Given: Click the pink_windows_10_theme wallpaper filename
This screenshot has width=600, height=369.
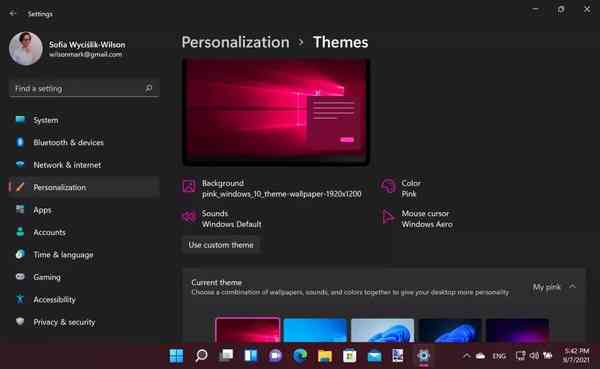Looking at the screenshot, I should tap(282, 194).
